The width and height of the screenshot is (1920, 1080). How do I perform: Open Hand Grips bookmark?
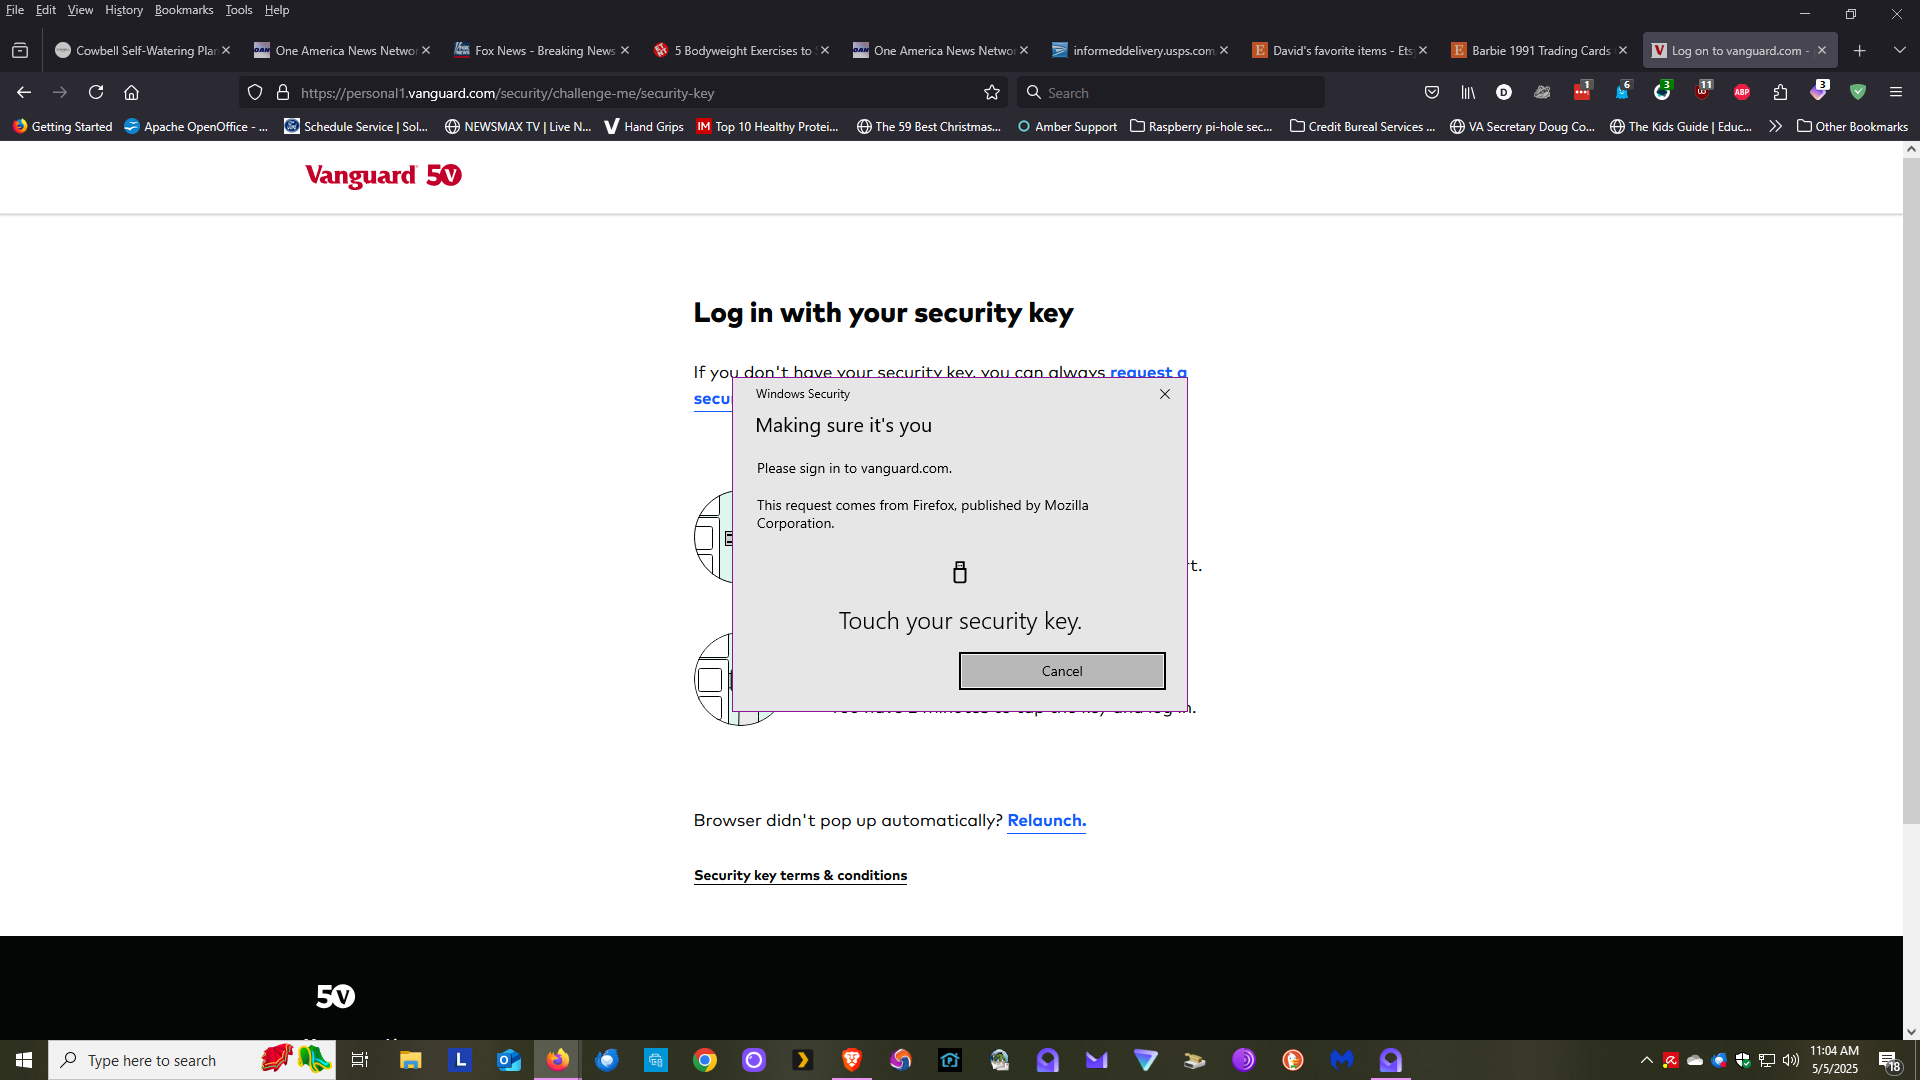[644, 126]
